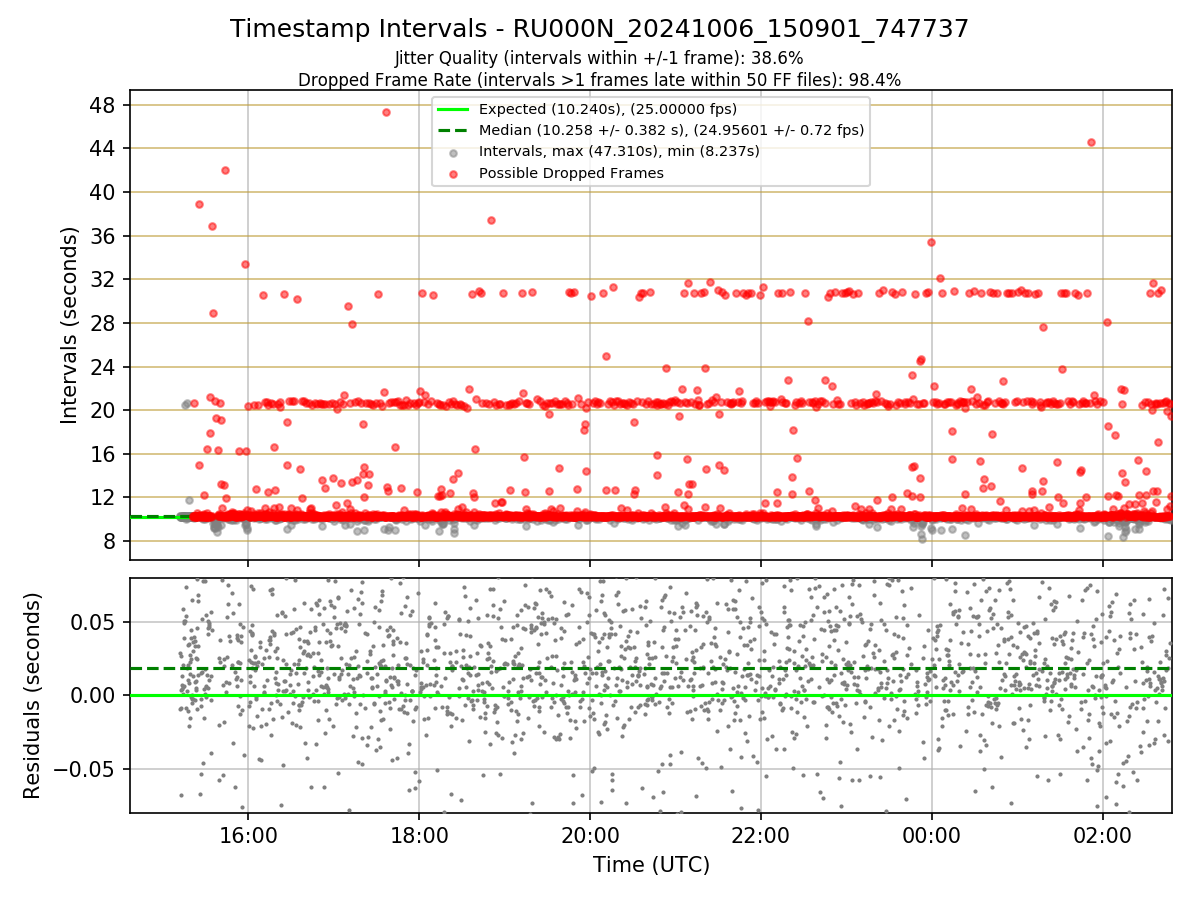The height and width of the screenshot is (900, 1200).
Task: Click the 'Dropped Frame Rate' subtitle line
Action: click(599, 80)
